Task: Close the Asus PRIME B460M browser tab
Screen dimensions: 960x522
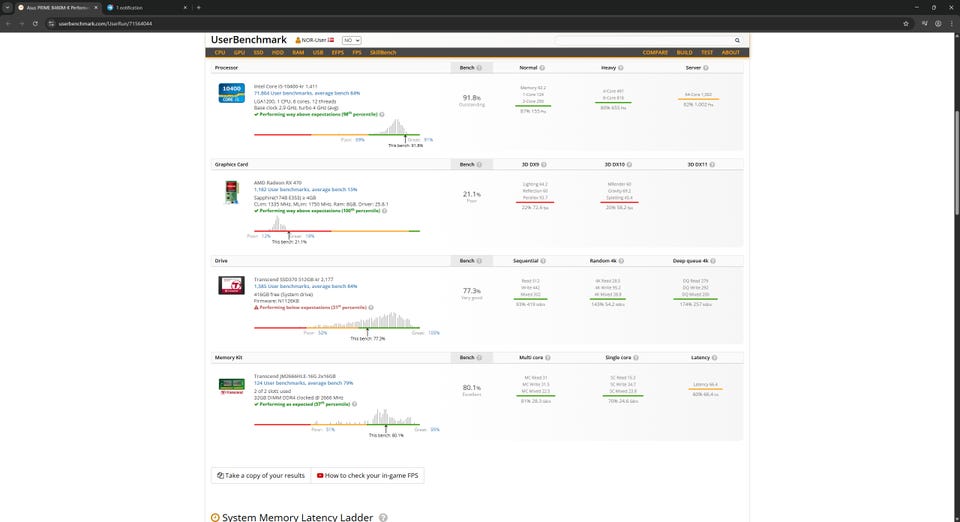Action: pos(96,7)
